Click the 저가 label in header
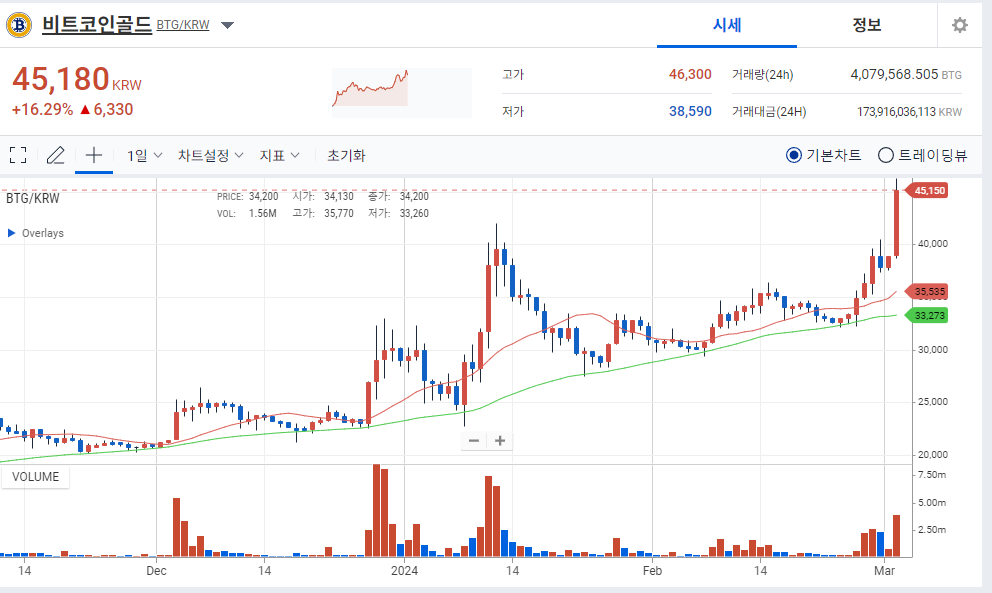This screenshot has width=992, height=593. pos(513,111)
